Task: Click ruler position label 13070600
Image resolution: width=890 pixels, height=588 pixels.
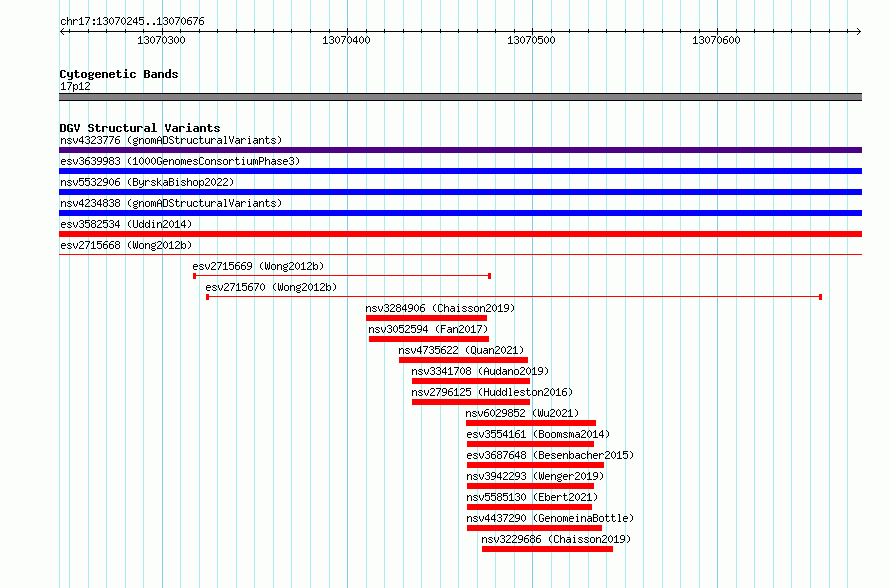Action: 716,40
